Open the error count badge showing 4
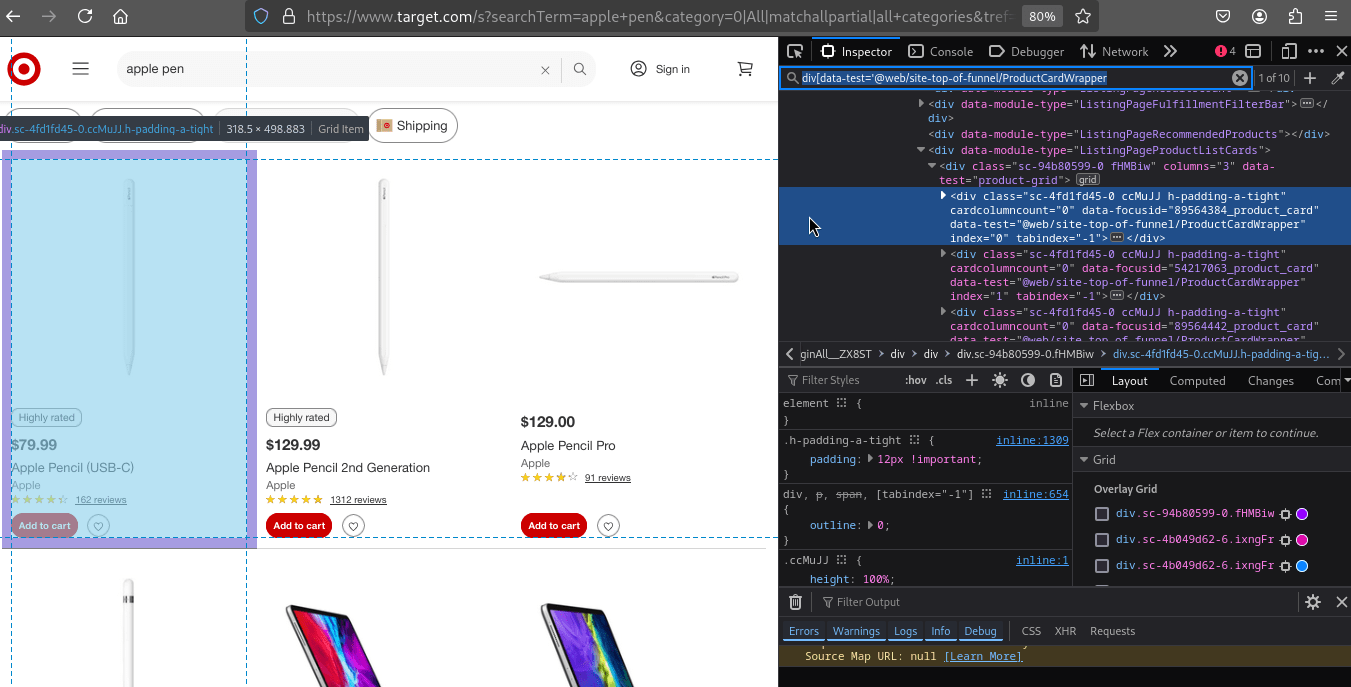The image size is (1351, 687). pos(1225,51)
